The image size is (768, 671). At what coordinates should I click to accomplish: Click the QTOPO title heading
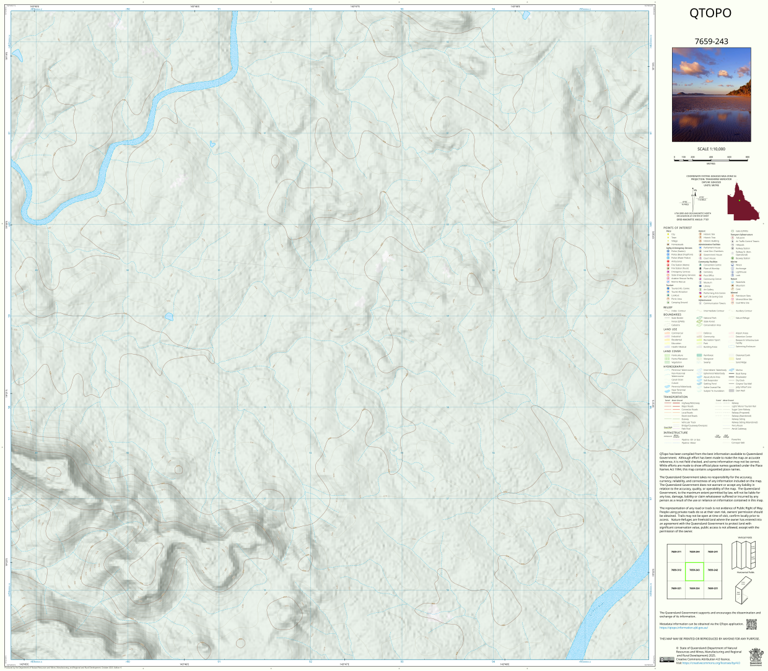(710, 13)
